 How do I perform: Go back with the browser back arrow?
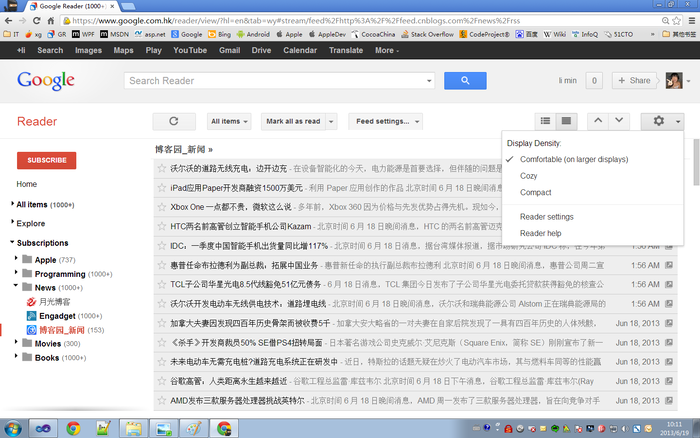8,21
